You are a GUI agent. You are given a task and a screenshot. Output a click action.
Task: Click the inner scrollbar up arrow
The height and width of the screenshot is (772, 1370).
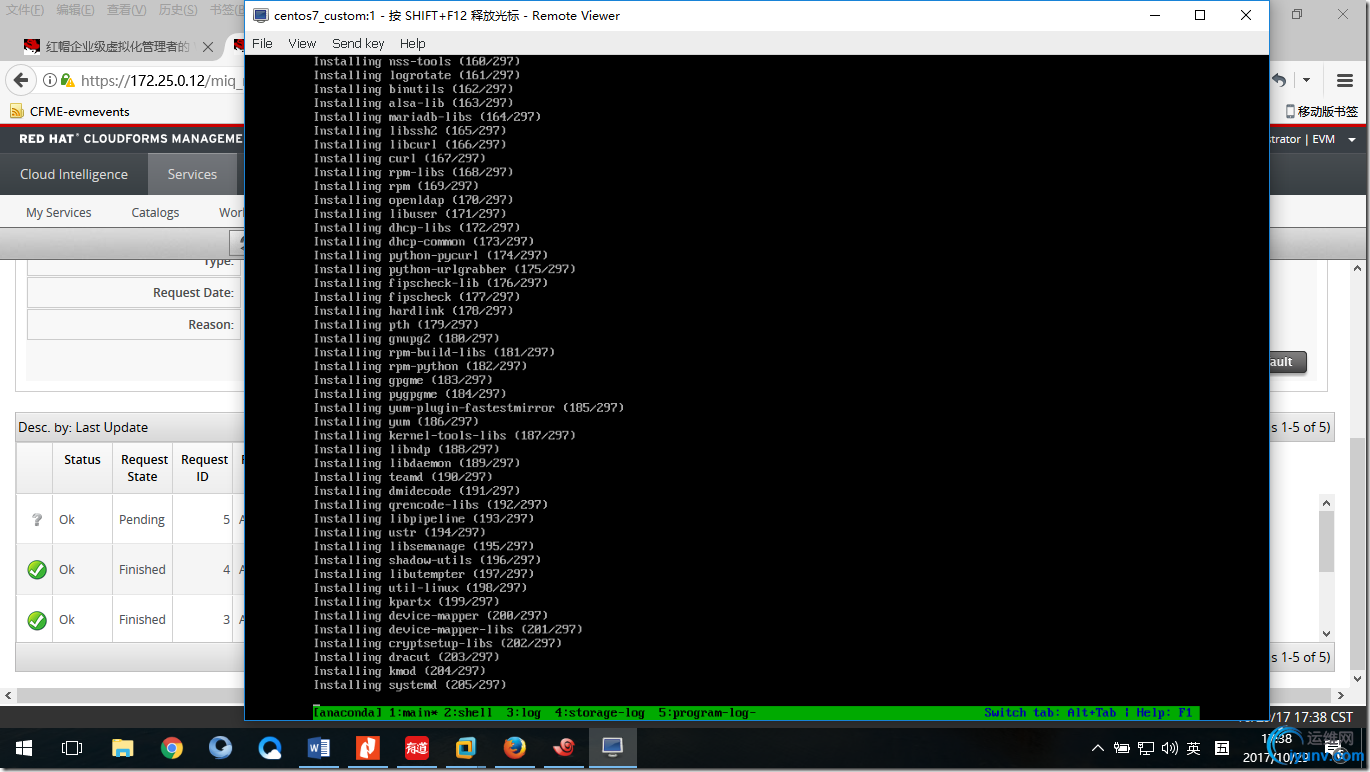(1326, 503)
